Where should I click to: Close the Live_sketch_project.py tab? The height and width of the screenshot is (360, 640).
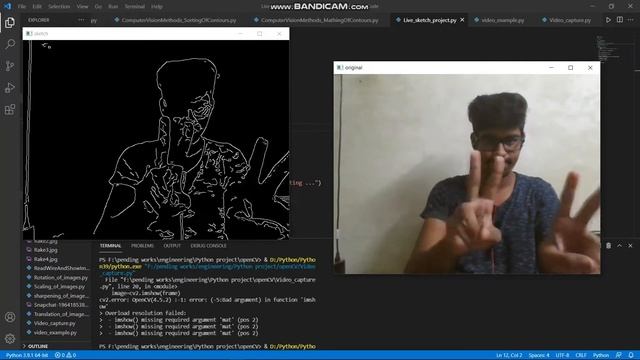(462, 20)
